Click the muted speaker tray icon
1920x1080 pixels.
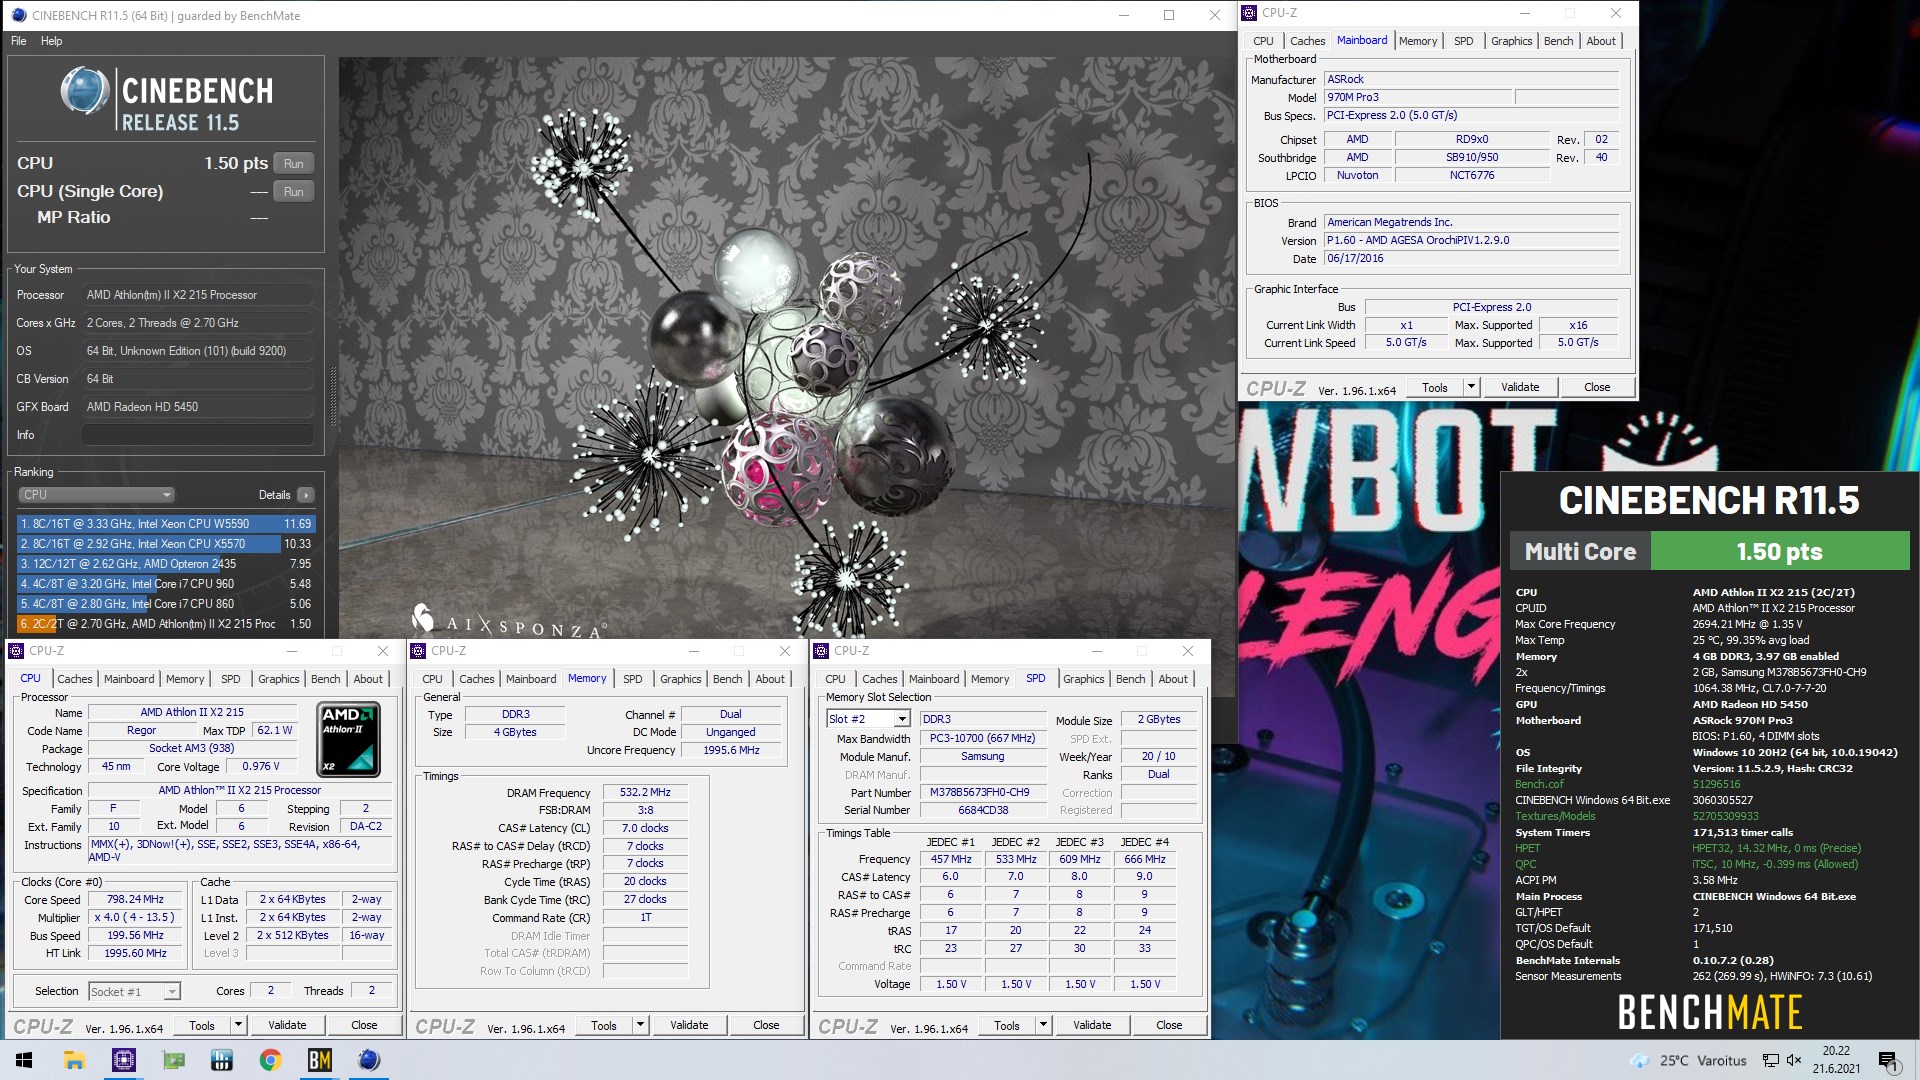pos(1794,1061)
